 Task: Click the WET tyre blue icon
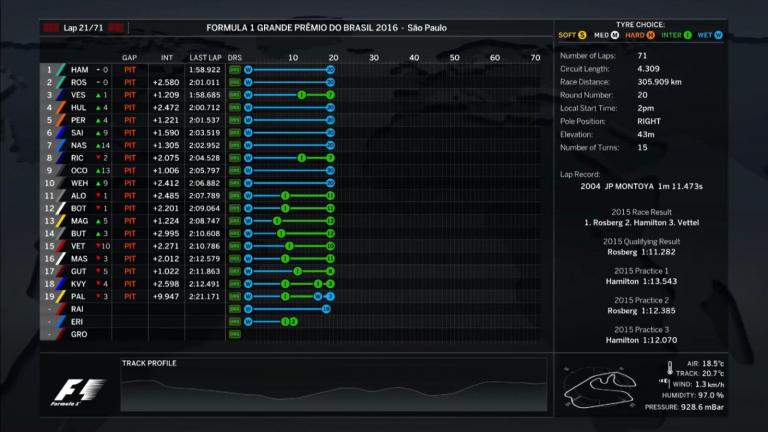[x=718, y=35]
